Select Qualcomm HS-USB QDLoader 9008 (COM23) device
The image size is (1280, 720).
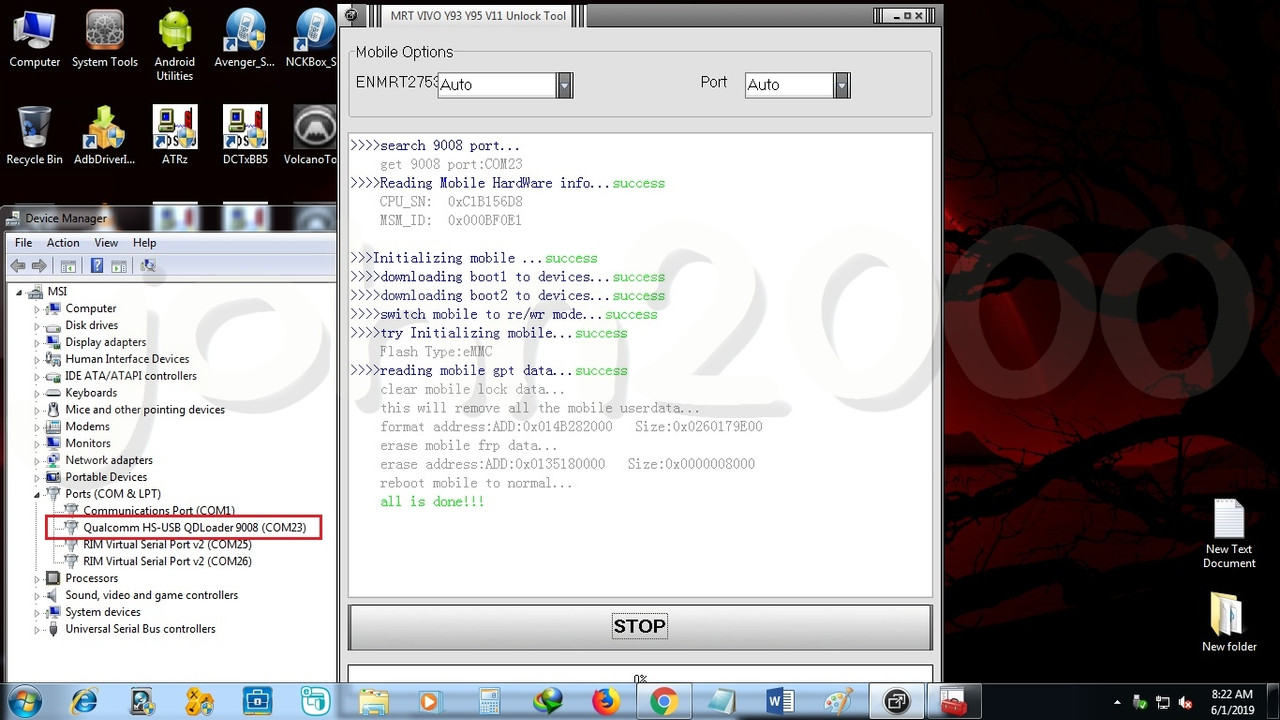(x=194, y=527)
